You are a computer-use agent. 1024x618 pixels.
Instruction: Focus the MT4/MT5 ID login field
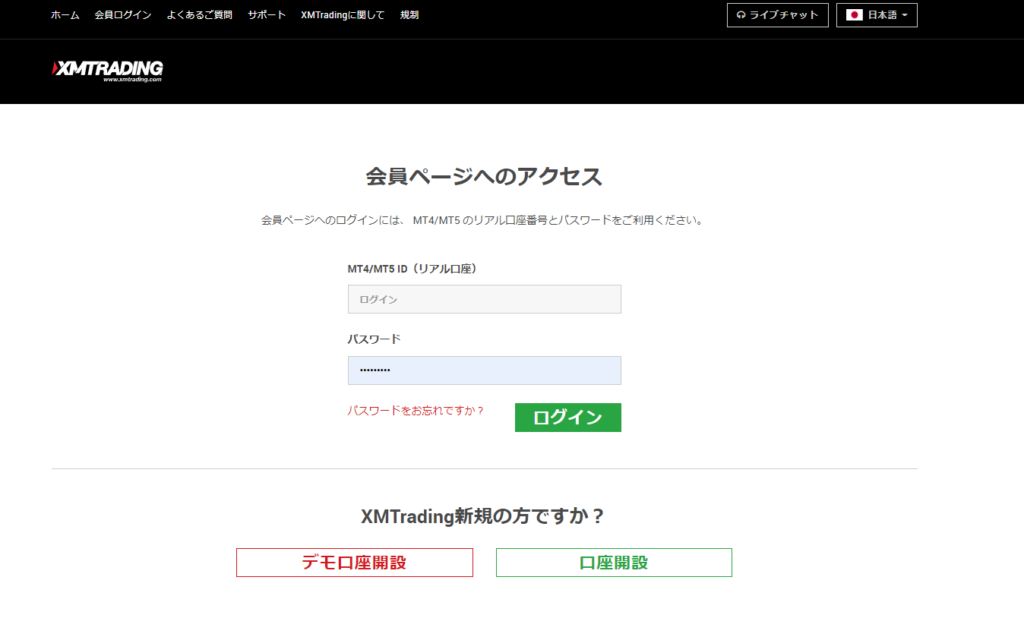coord(484,299)
